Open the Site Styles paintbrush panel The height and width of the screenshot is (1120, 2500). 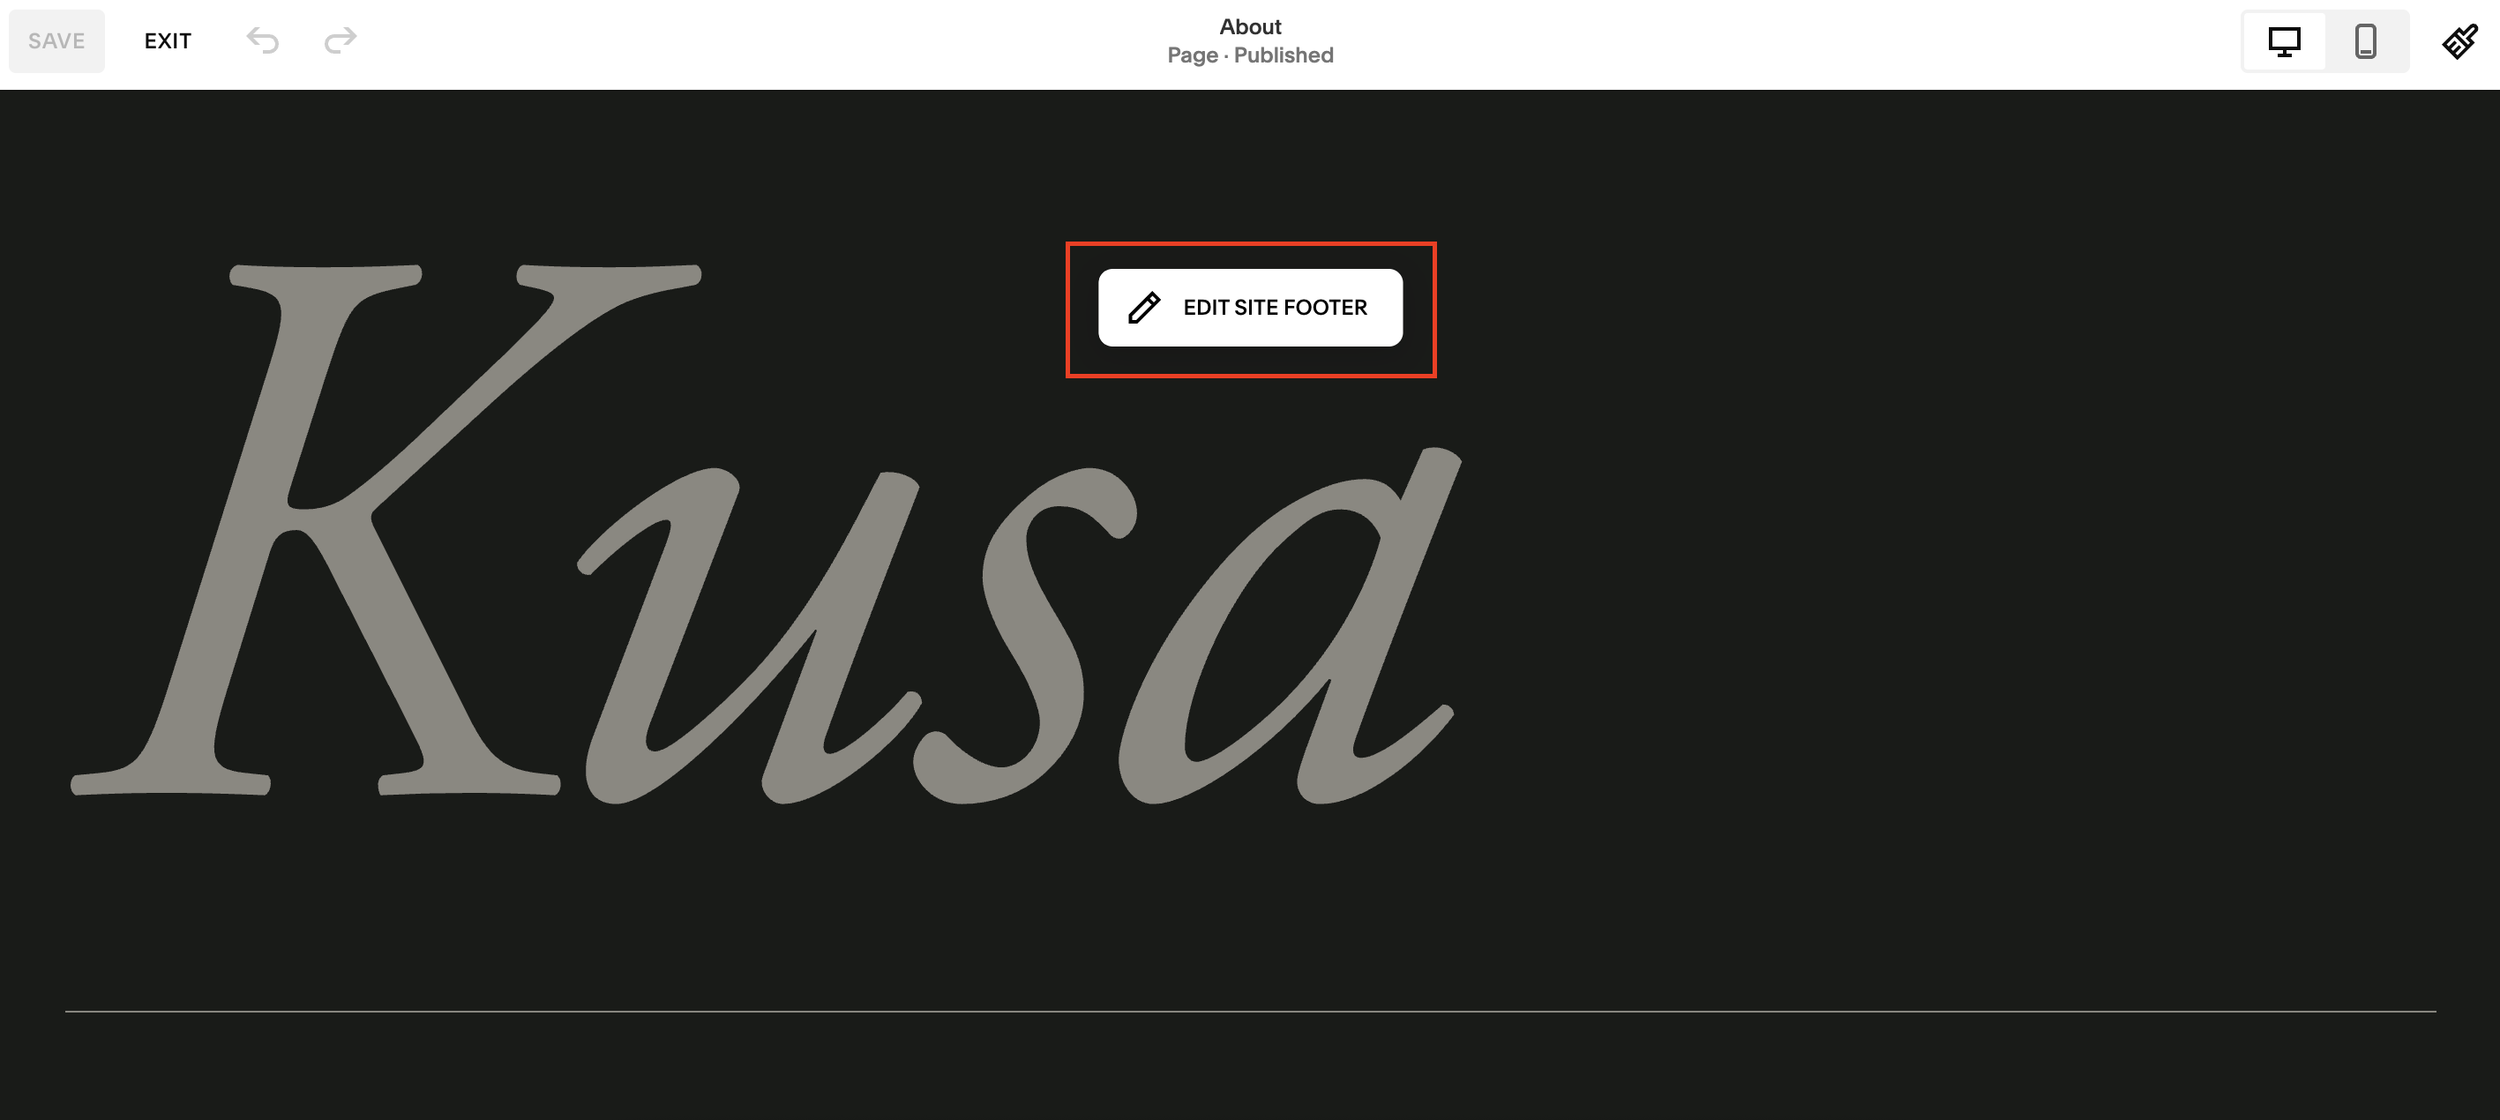coord(2460,41)
